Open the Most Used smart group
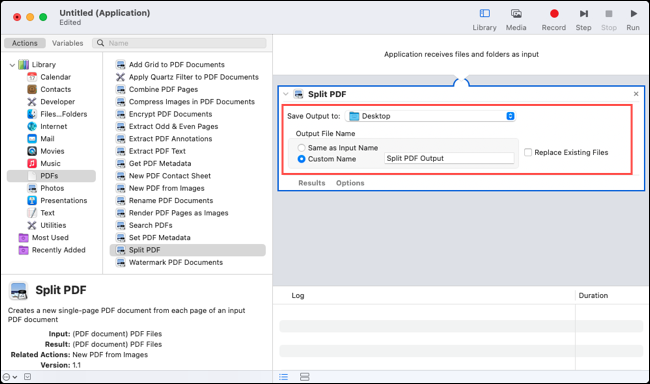Screen dimensions: 650x384 point(50,238)
